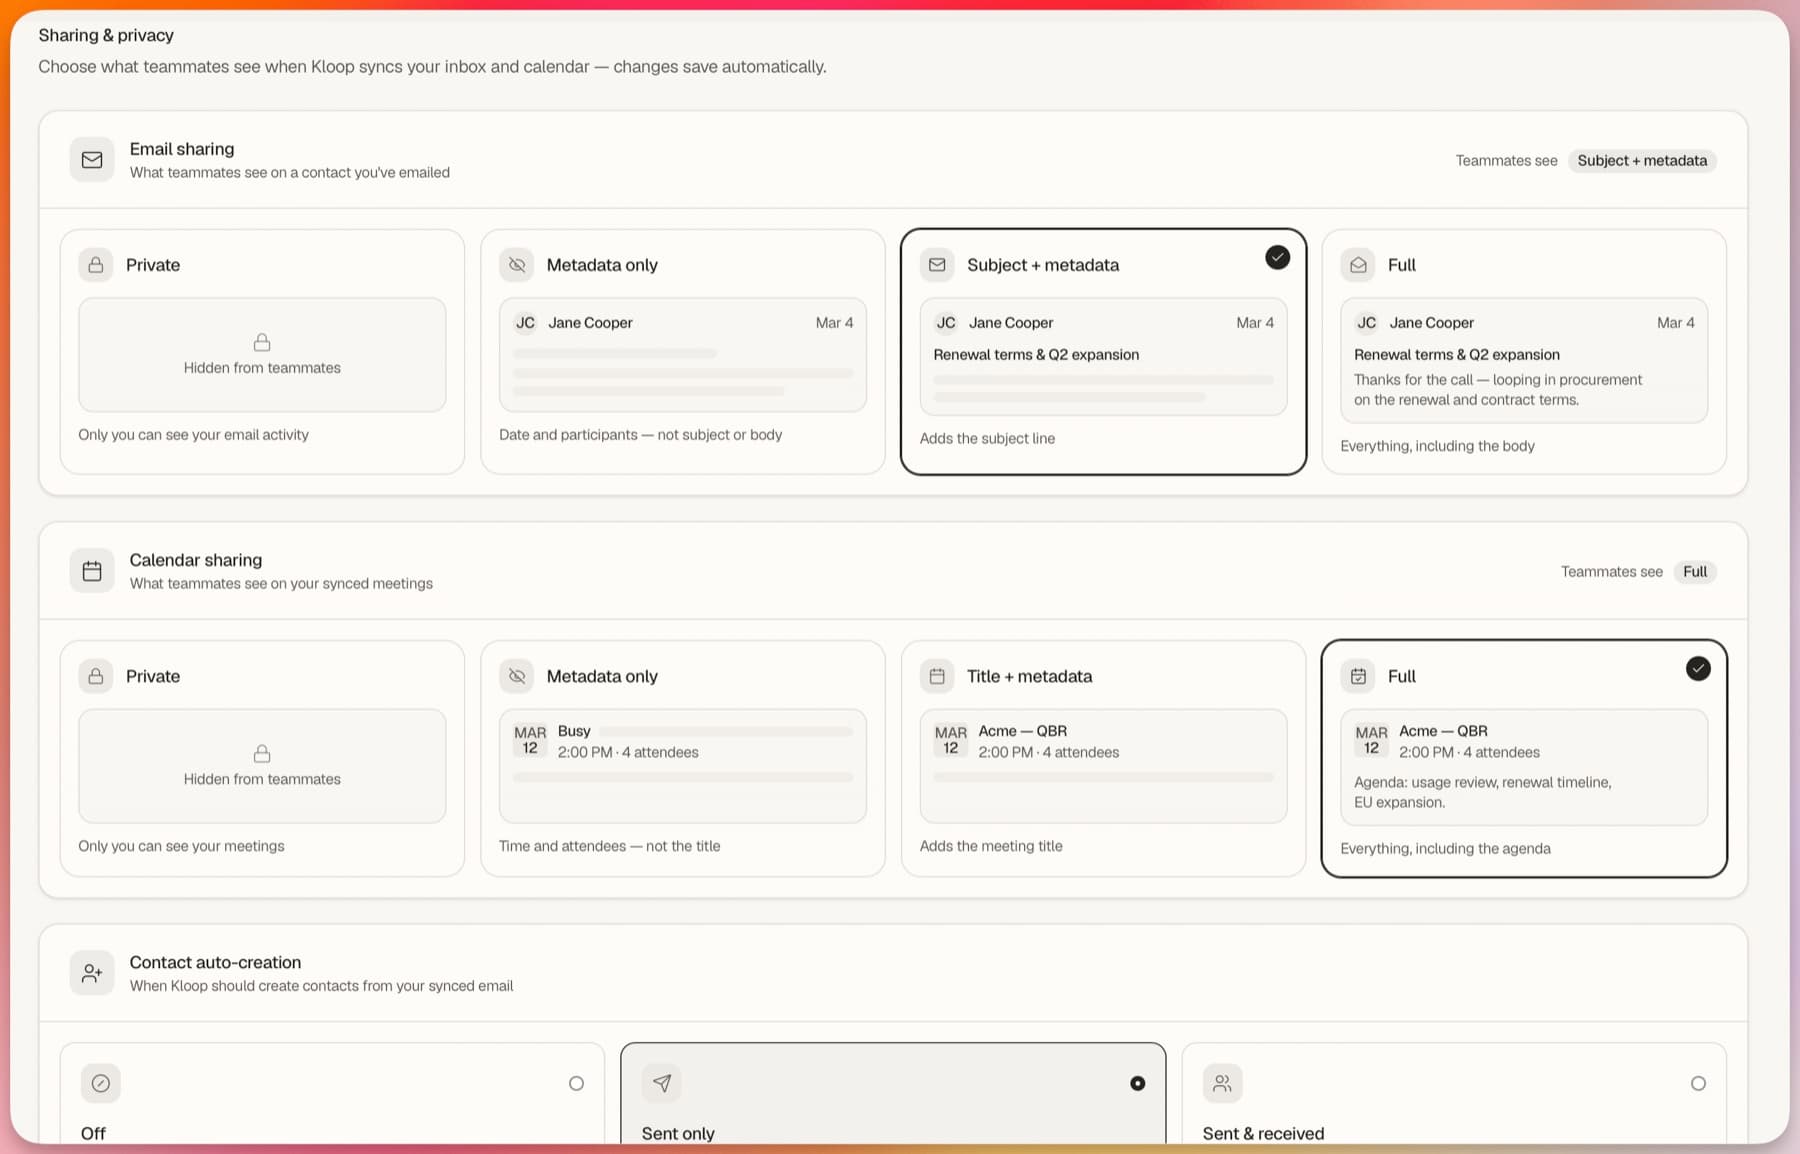Click calendar icon on Title + metadata card
Viewport: 1800px width, 1154px height.
[937, 676]
